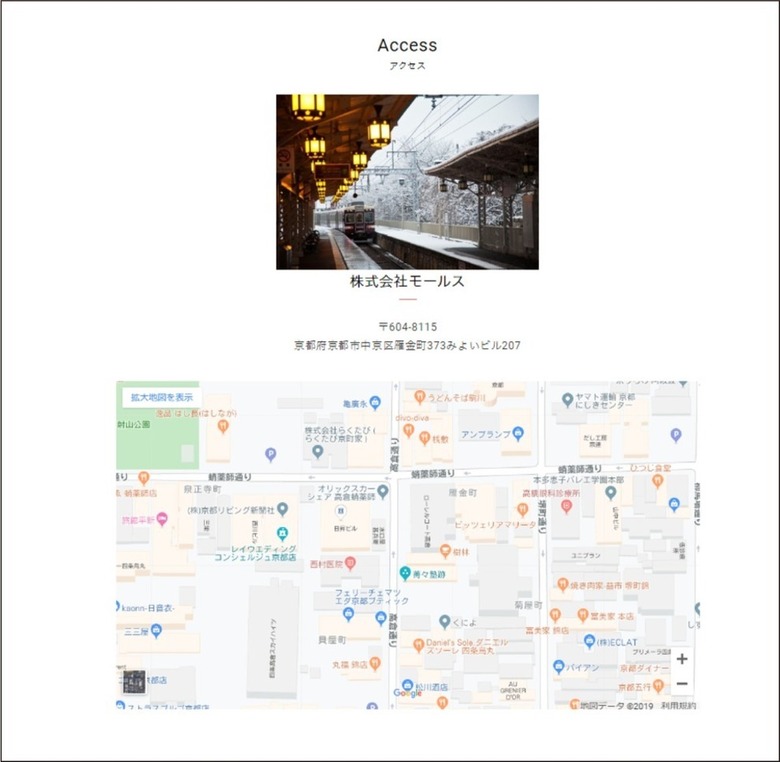
Task: Click the はしなが restaurant pin
Action: coord(223,426)
